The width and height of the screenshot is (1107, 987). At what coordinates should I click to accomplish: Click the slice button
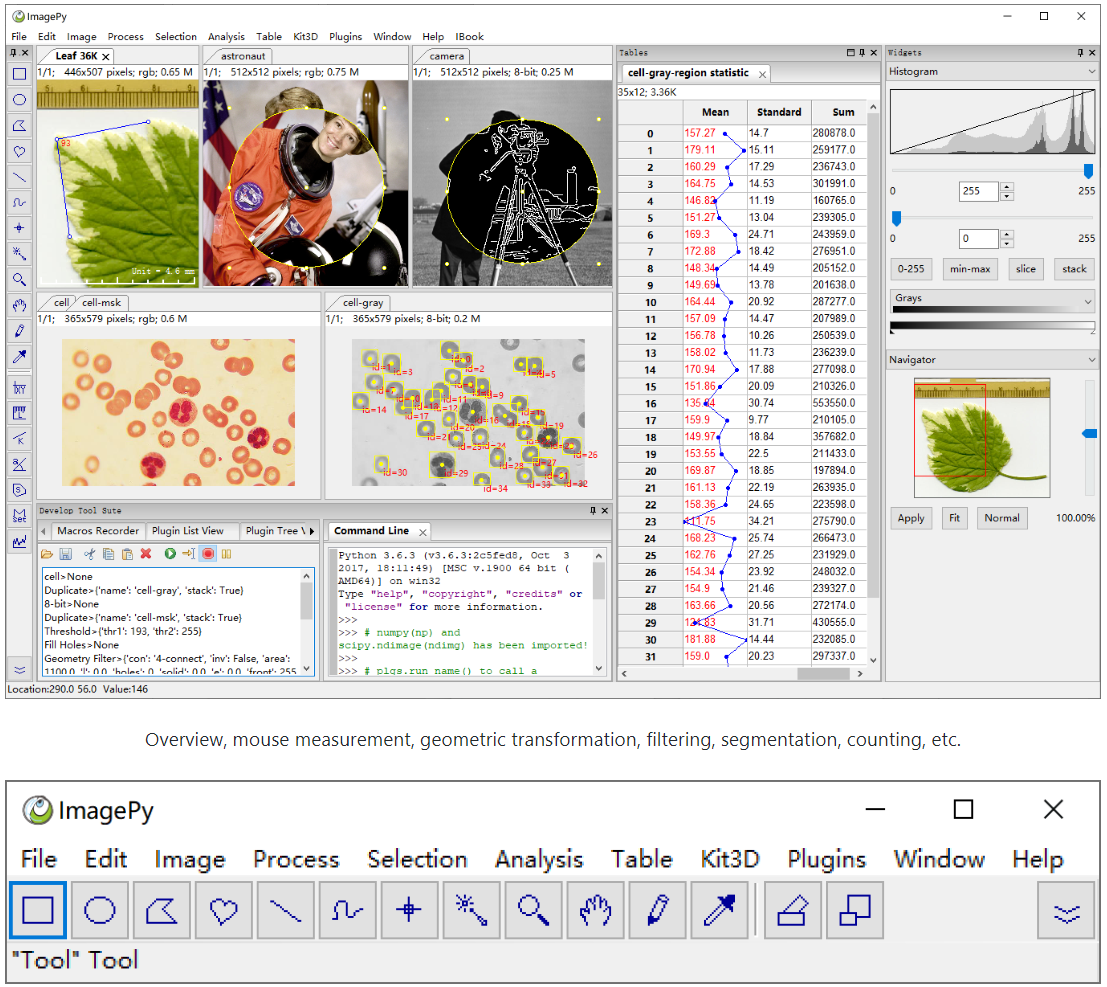1026,269
